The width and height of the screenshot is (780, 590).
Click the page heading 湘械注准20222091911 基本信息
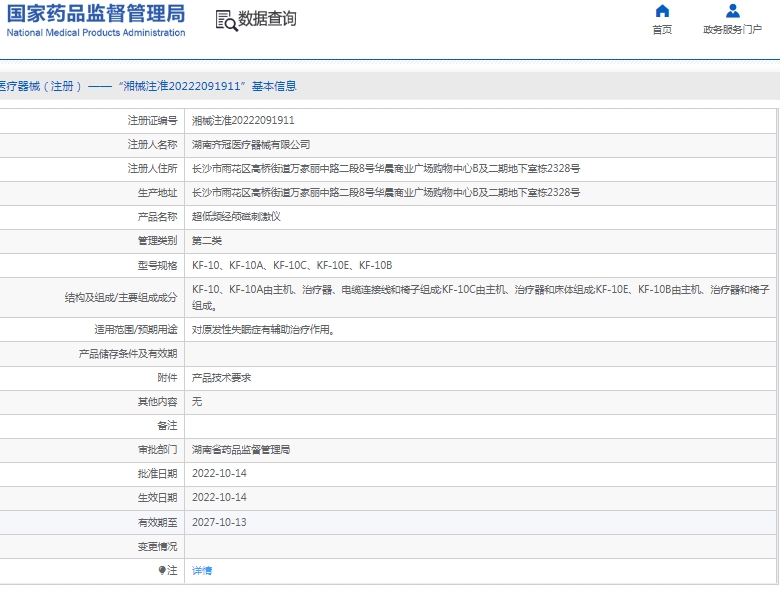207,86
